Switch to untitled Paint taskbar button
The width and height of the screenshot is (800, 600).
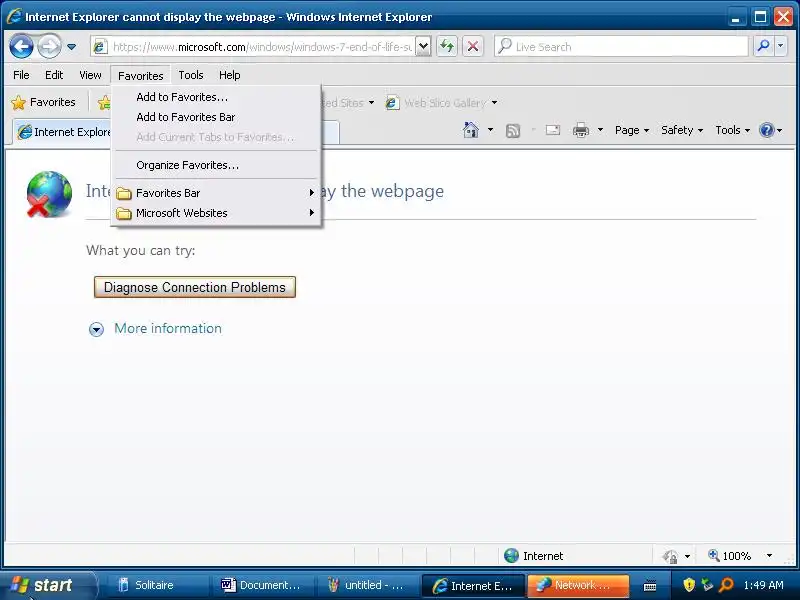[x=369, y=585]
